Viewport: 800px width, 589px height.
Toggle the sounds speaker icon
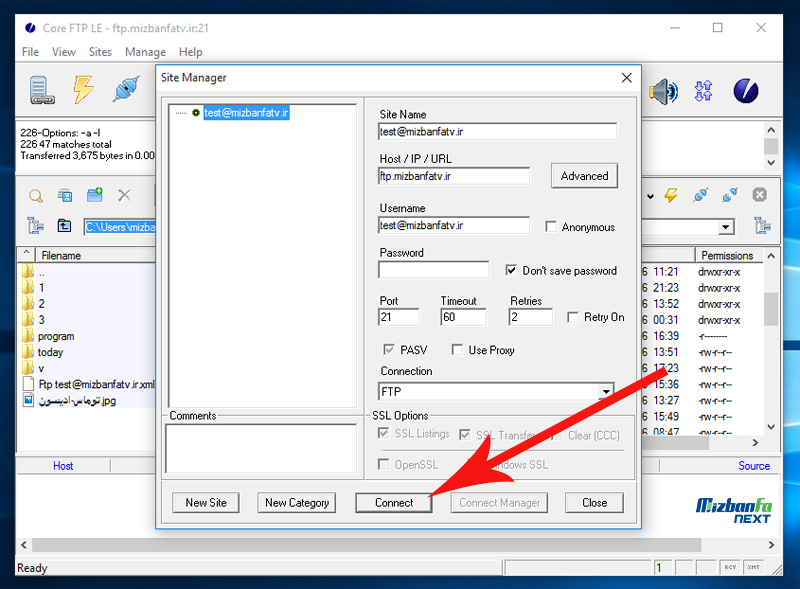pos(663,92)
